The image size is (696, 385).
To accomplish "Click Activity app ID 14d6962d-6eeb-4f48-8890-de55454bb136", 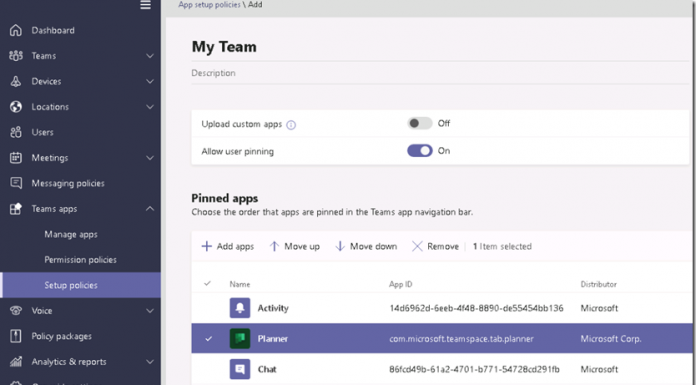I will 476,308.
